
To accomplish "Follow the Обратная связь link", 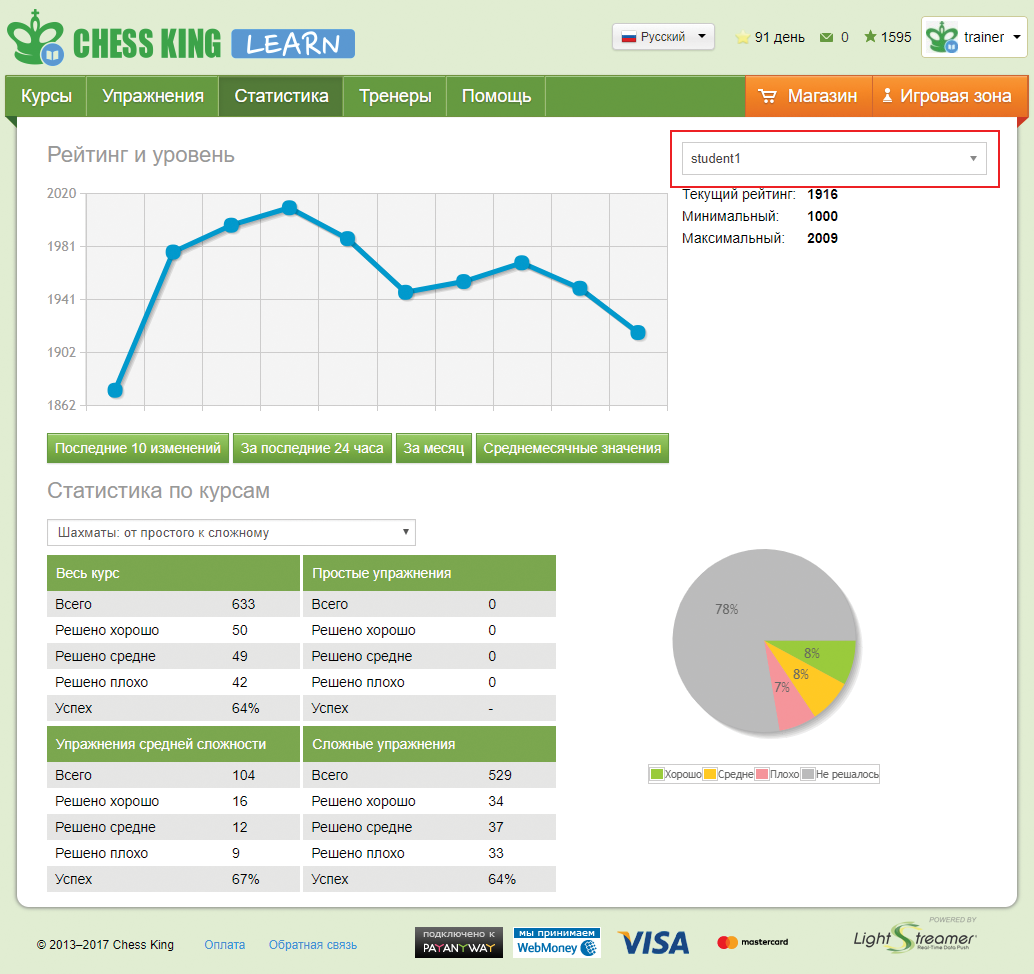I will tap(312, 945).
